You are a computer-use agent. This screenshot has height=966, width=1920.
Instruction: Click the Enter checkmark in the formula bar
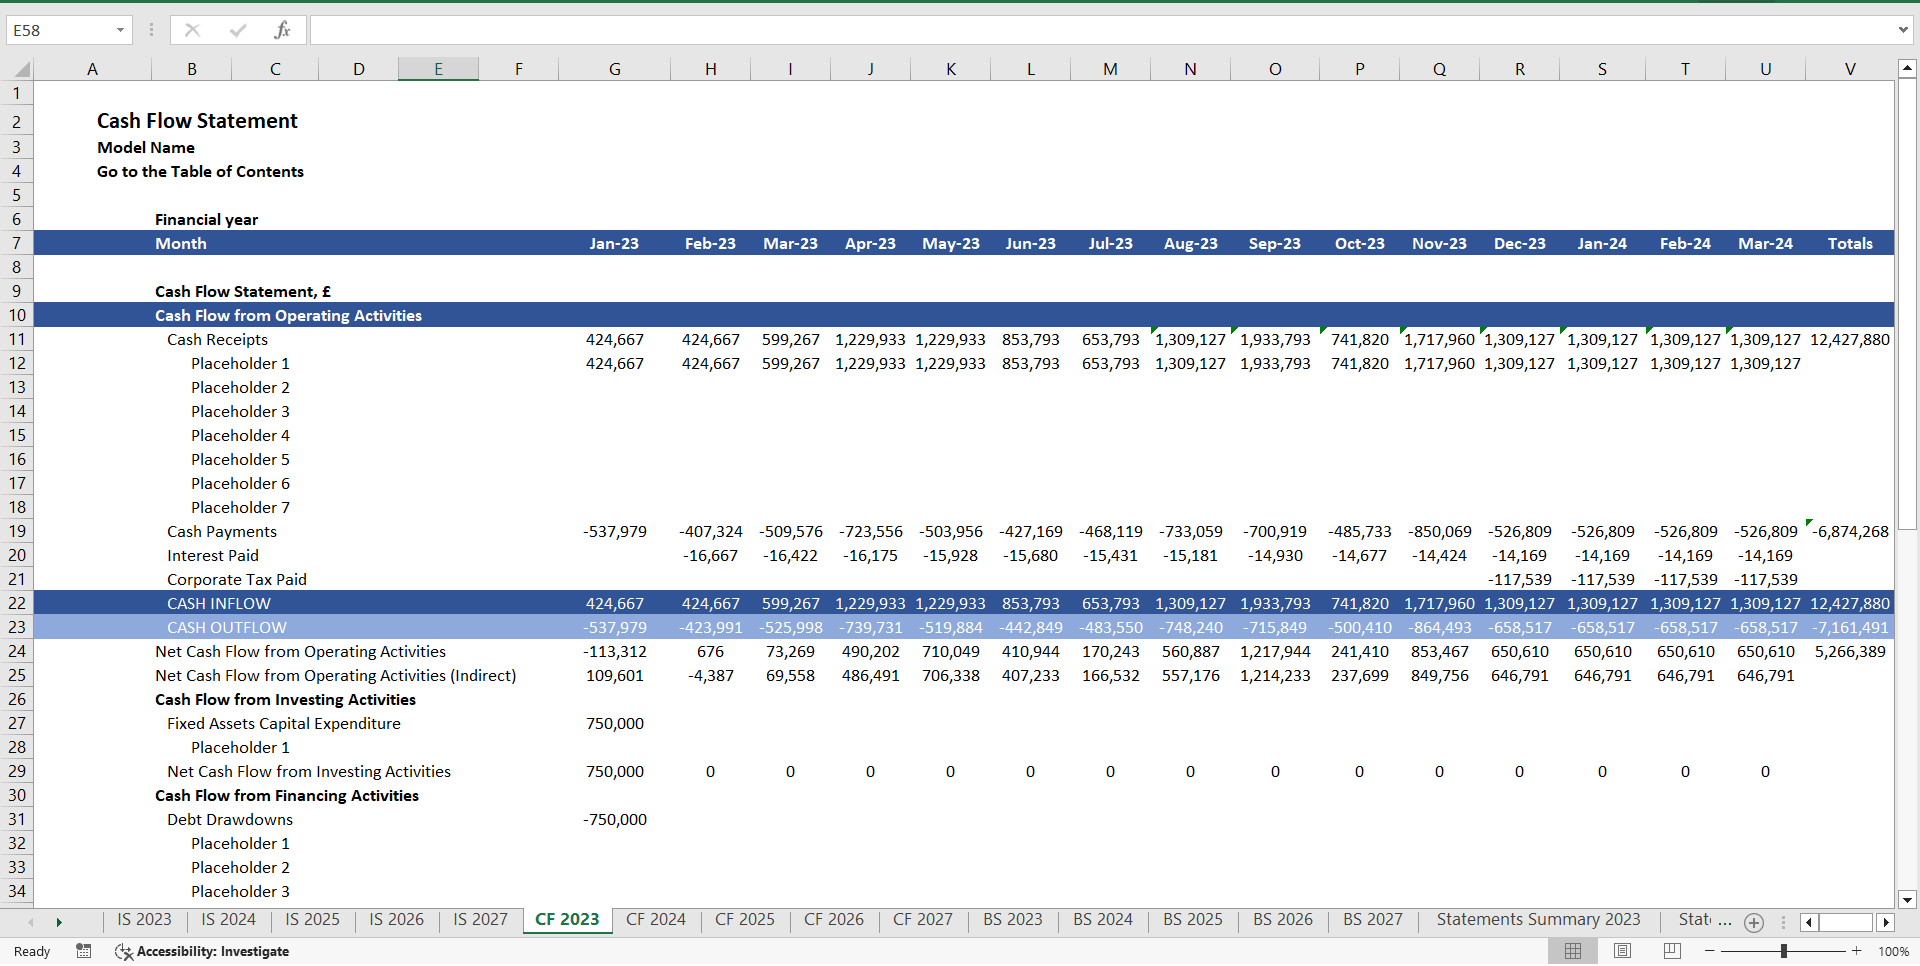pyautogui.click(x=237, y=30)
